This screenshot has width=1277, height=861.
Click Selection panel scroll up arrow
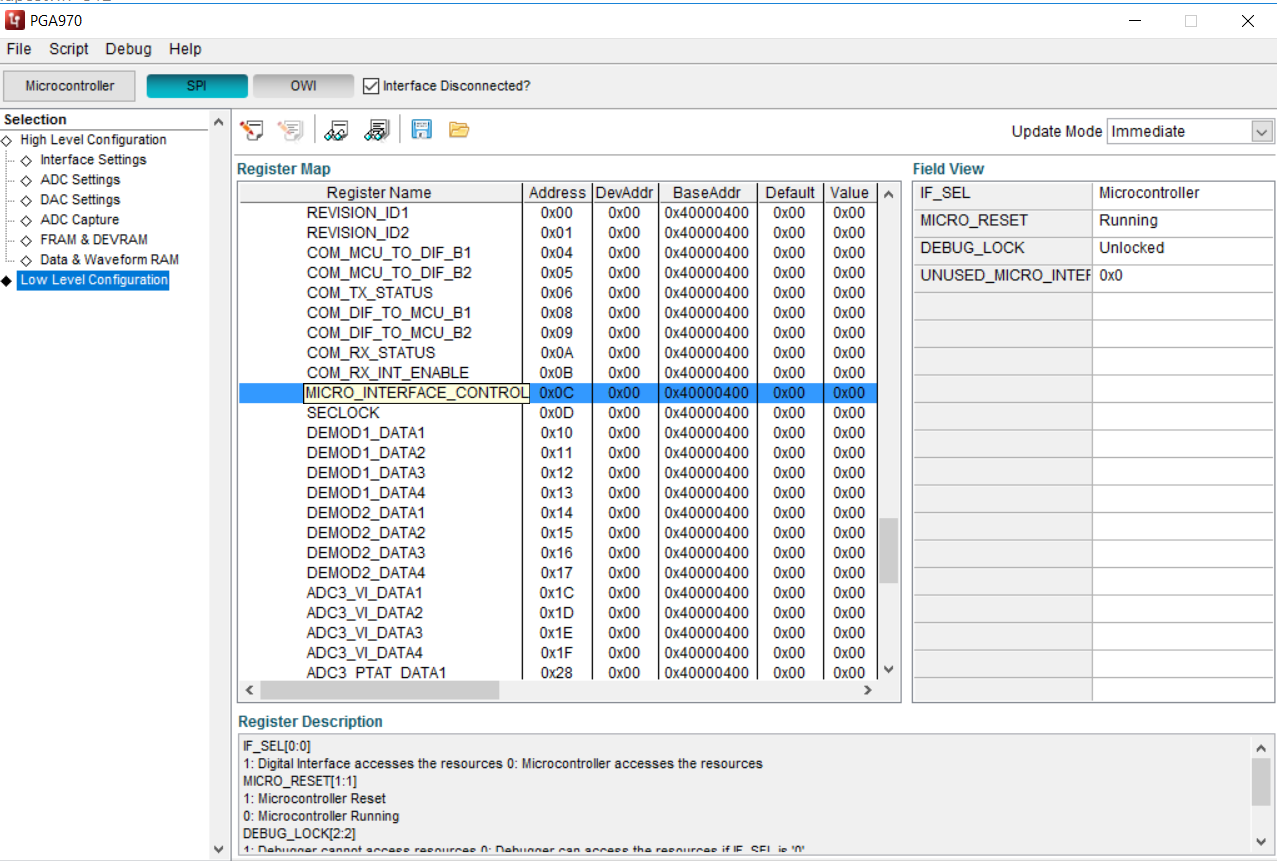click(220, 121)
